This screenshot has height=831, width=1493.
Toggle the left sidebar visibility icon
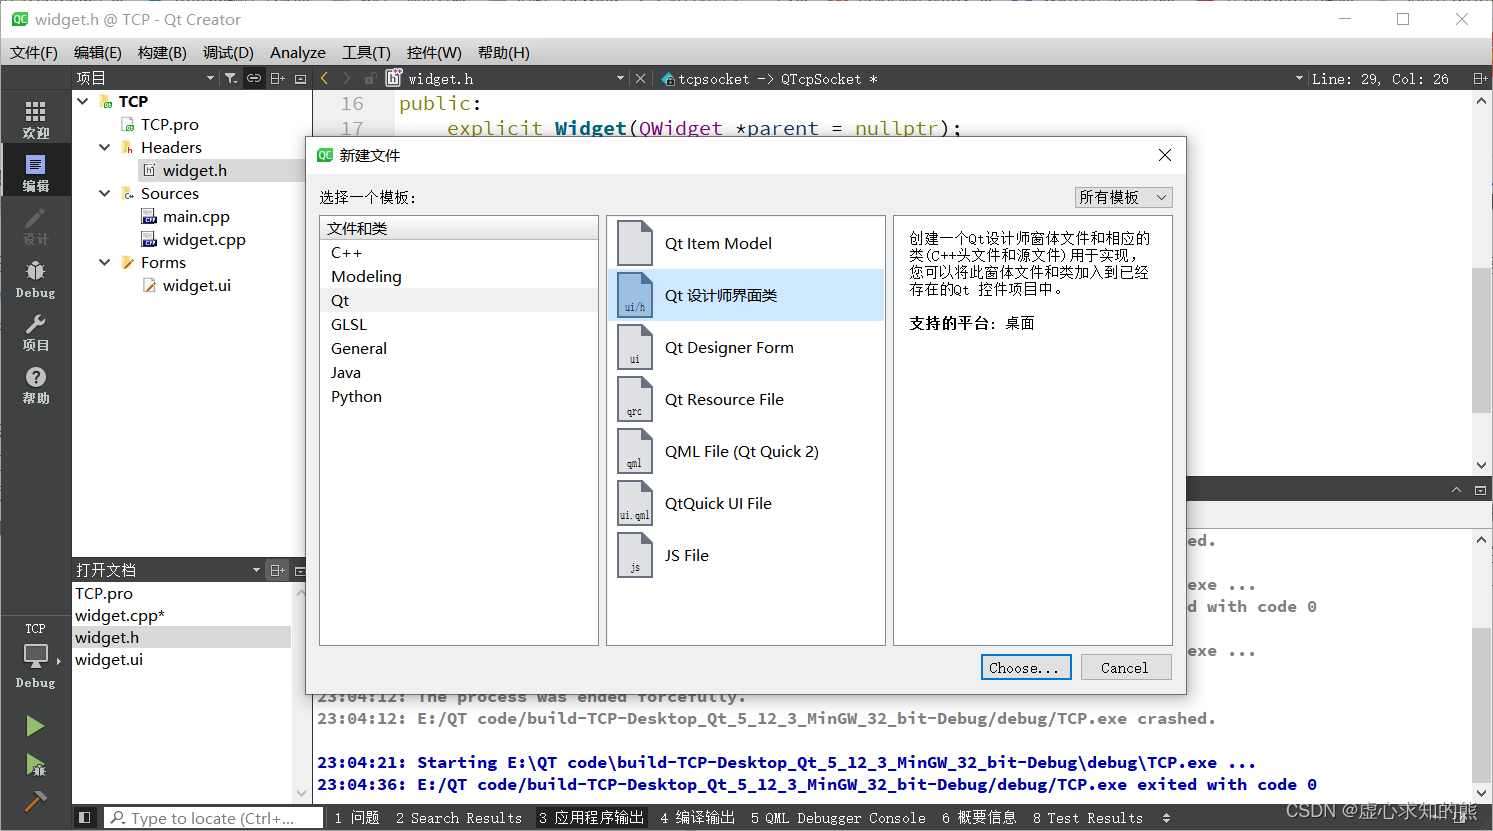tap(85, 817)
